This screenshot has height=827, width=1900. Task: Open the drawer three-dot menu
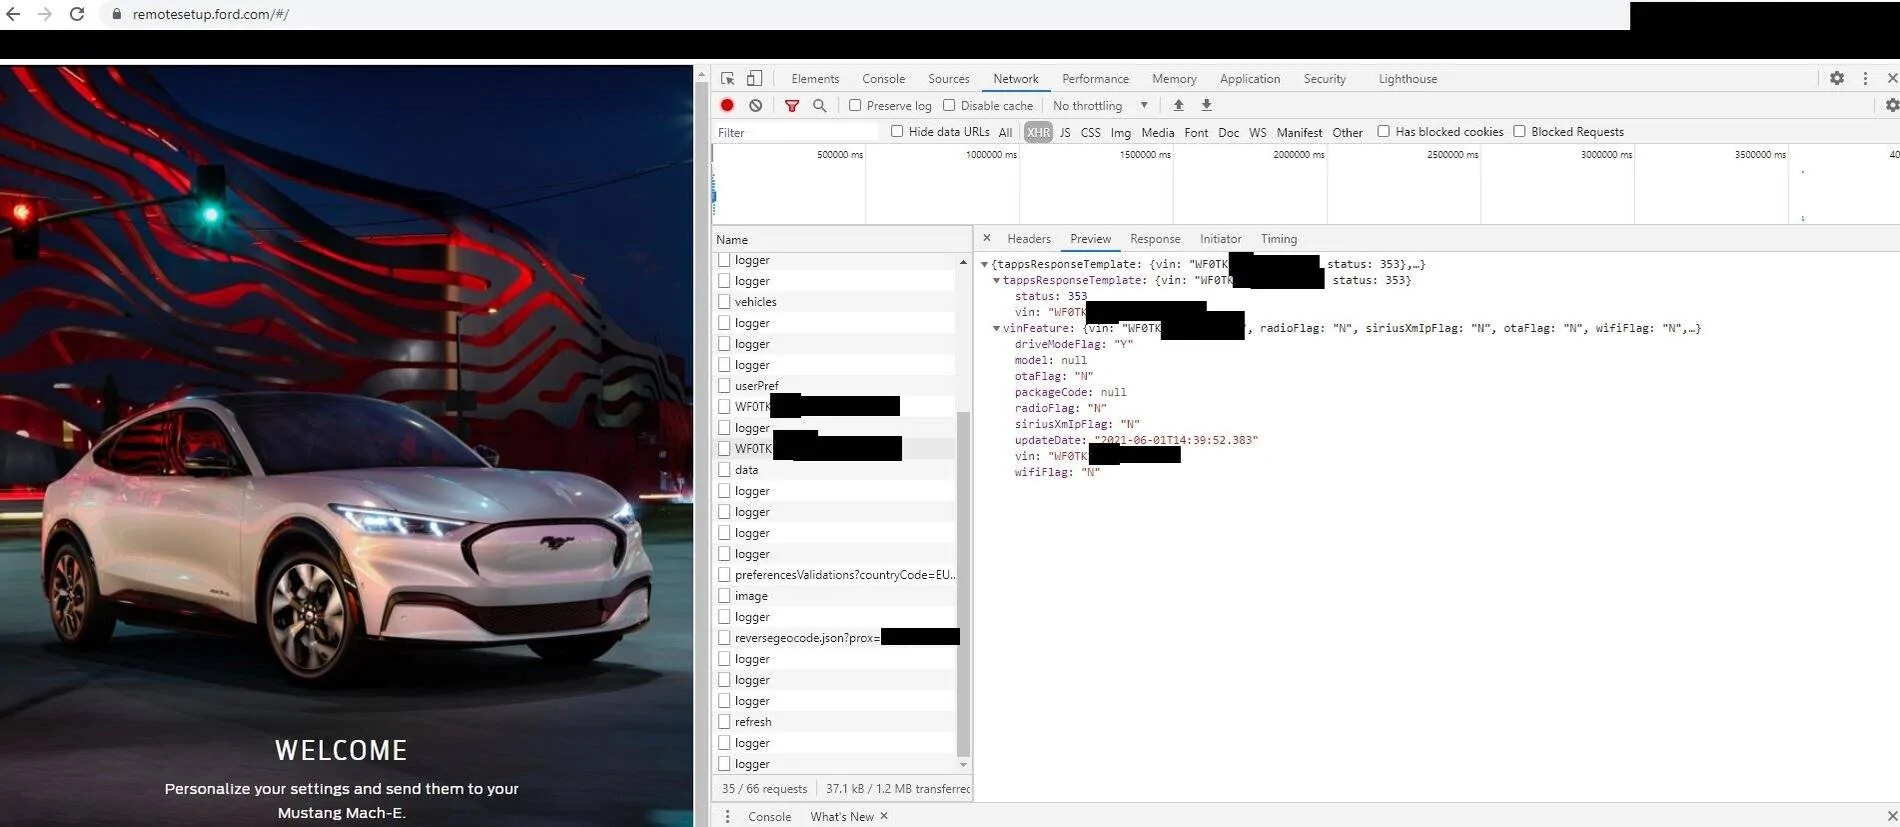coord(727,816)
